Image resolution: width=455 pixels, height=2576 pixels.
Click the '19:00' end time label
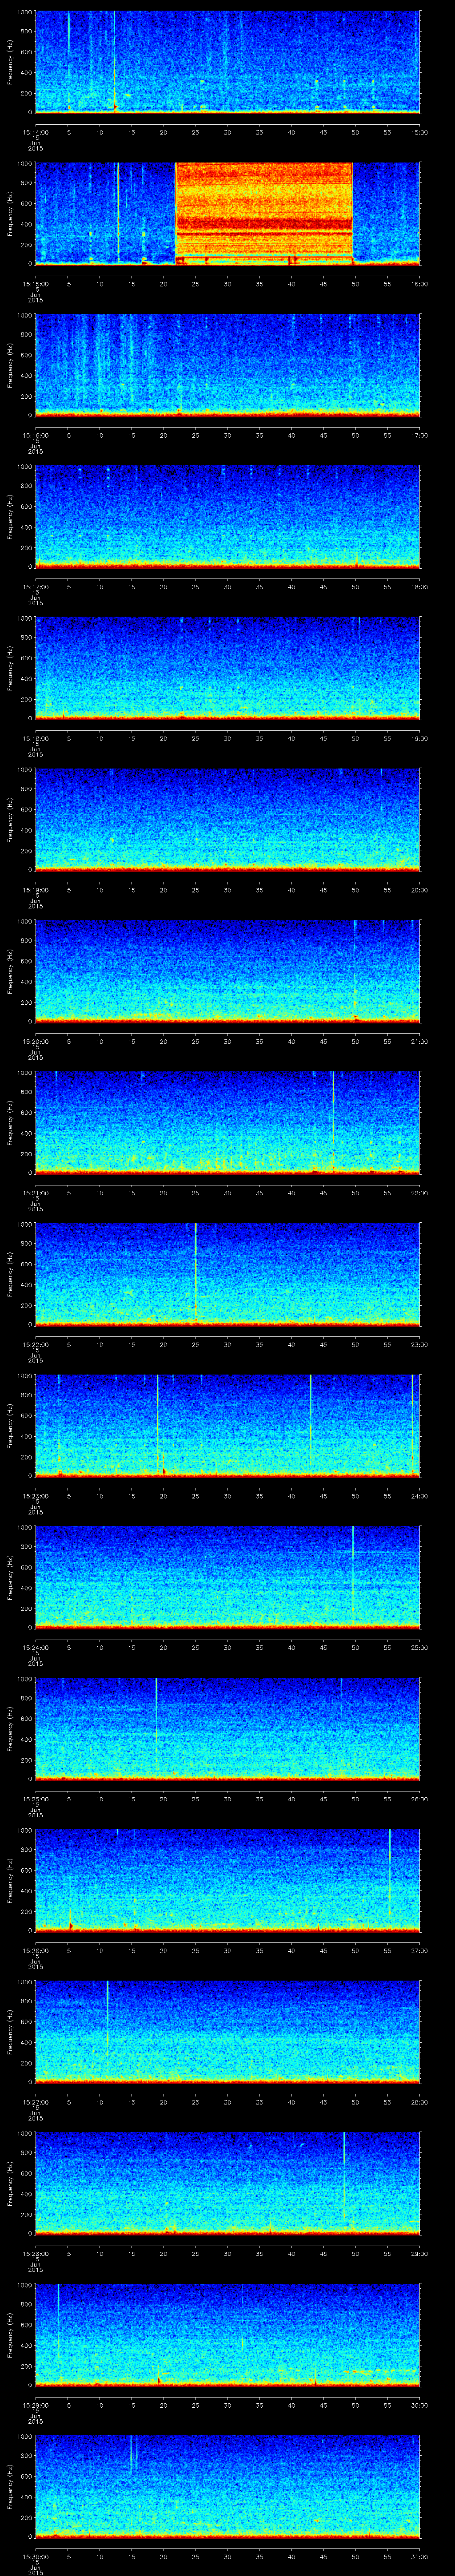[x=419, y=738]
